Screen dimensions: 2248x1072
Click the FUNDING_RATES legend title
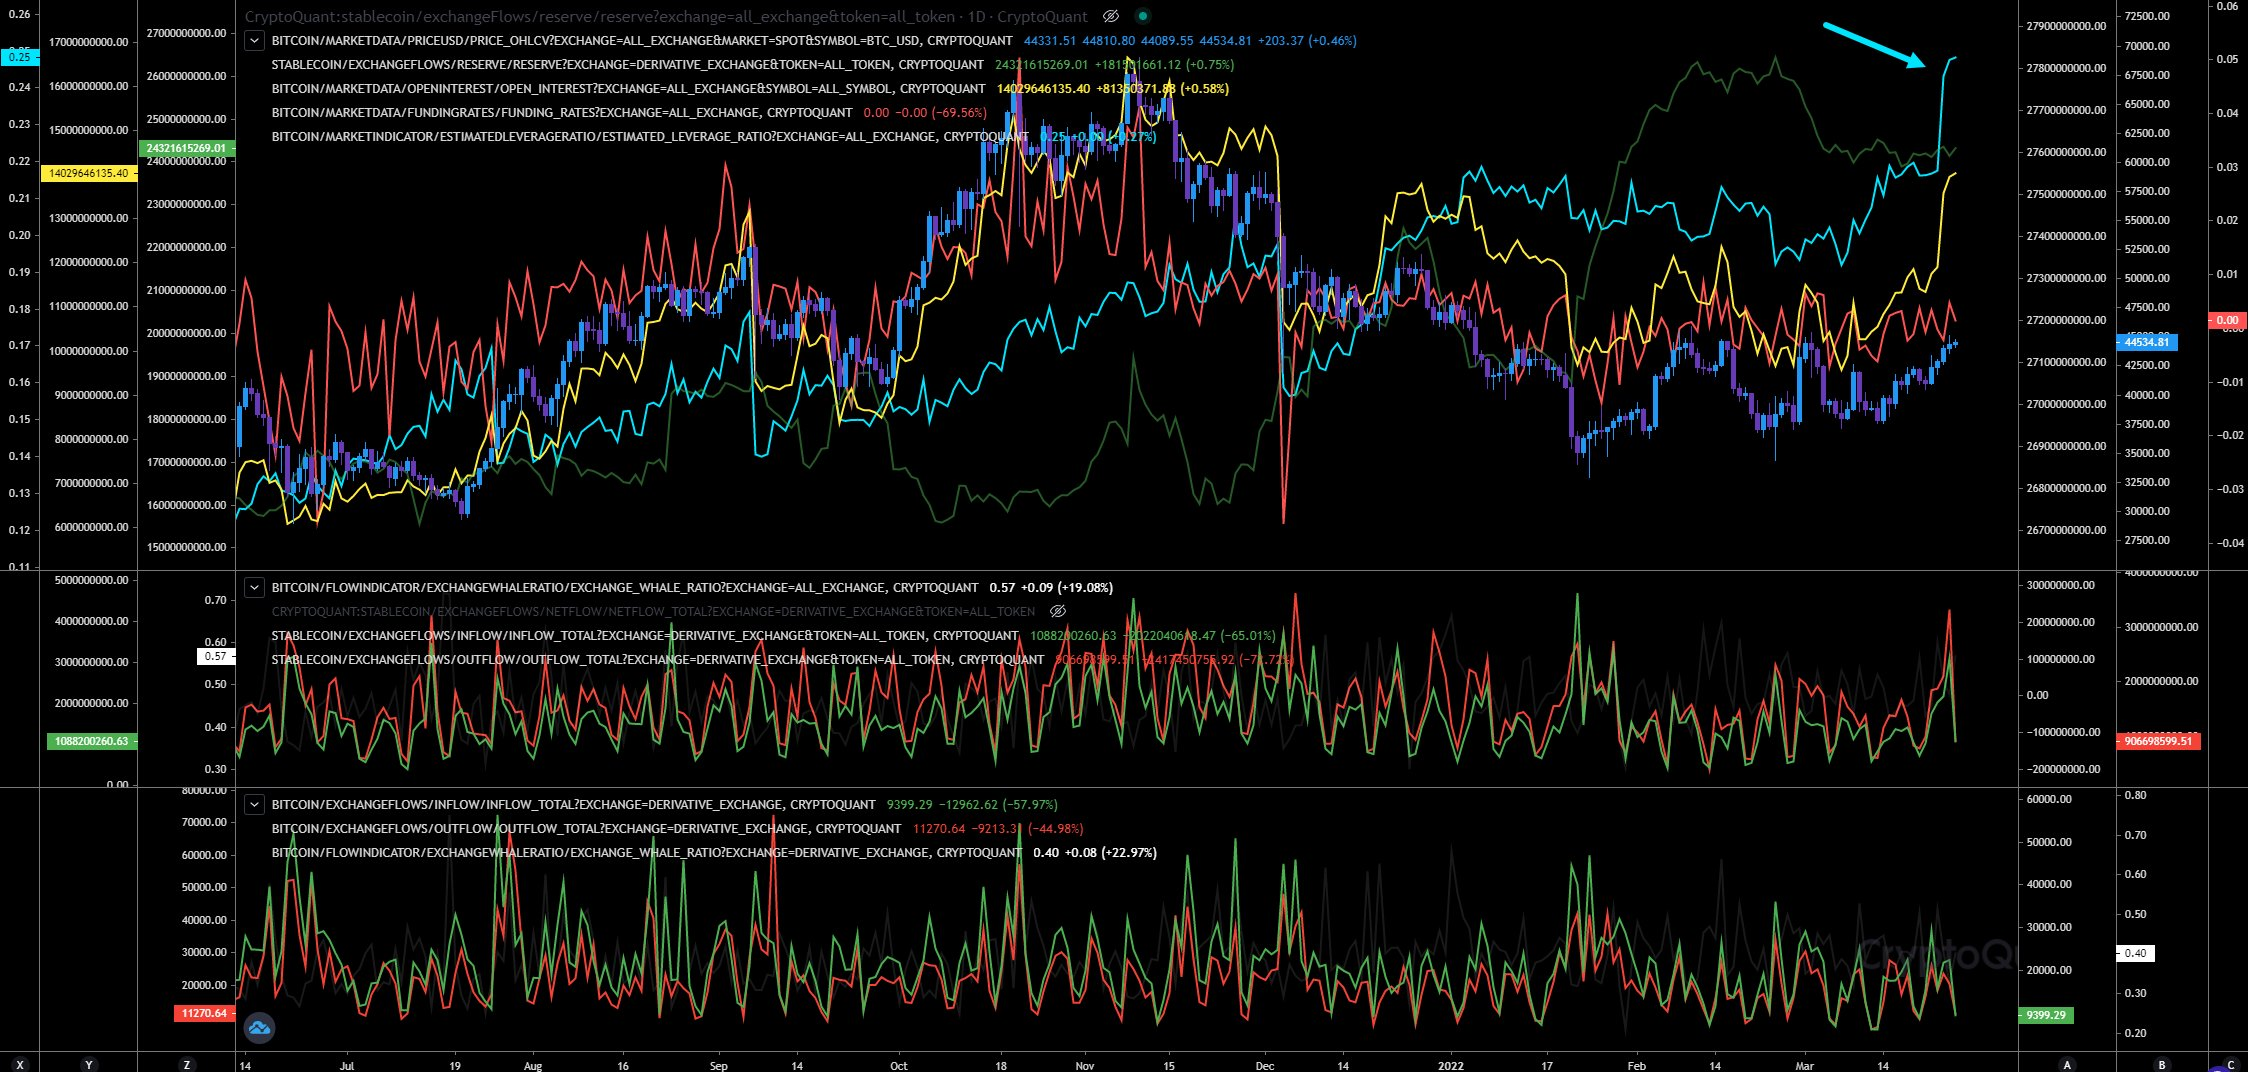(562, 113)
